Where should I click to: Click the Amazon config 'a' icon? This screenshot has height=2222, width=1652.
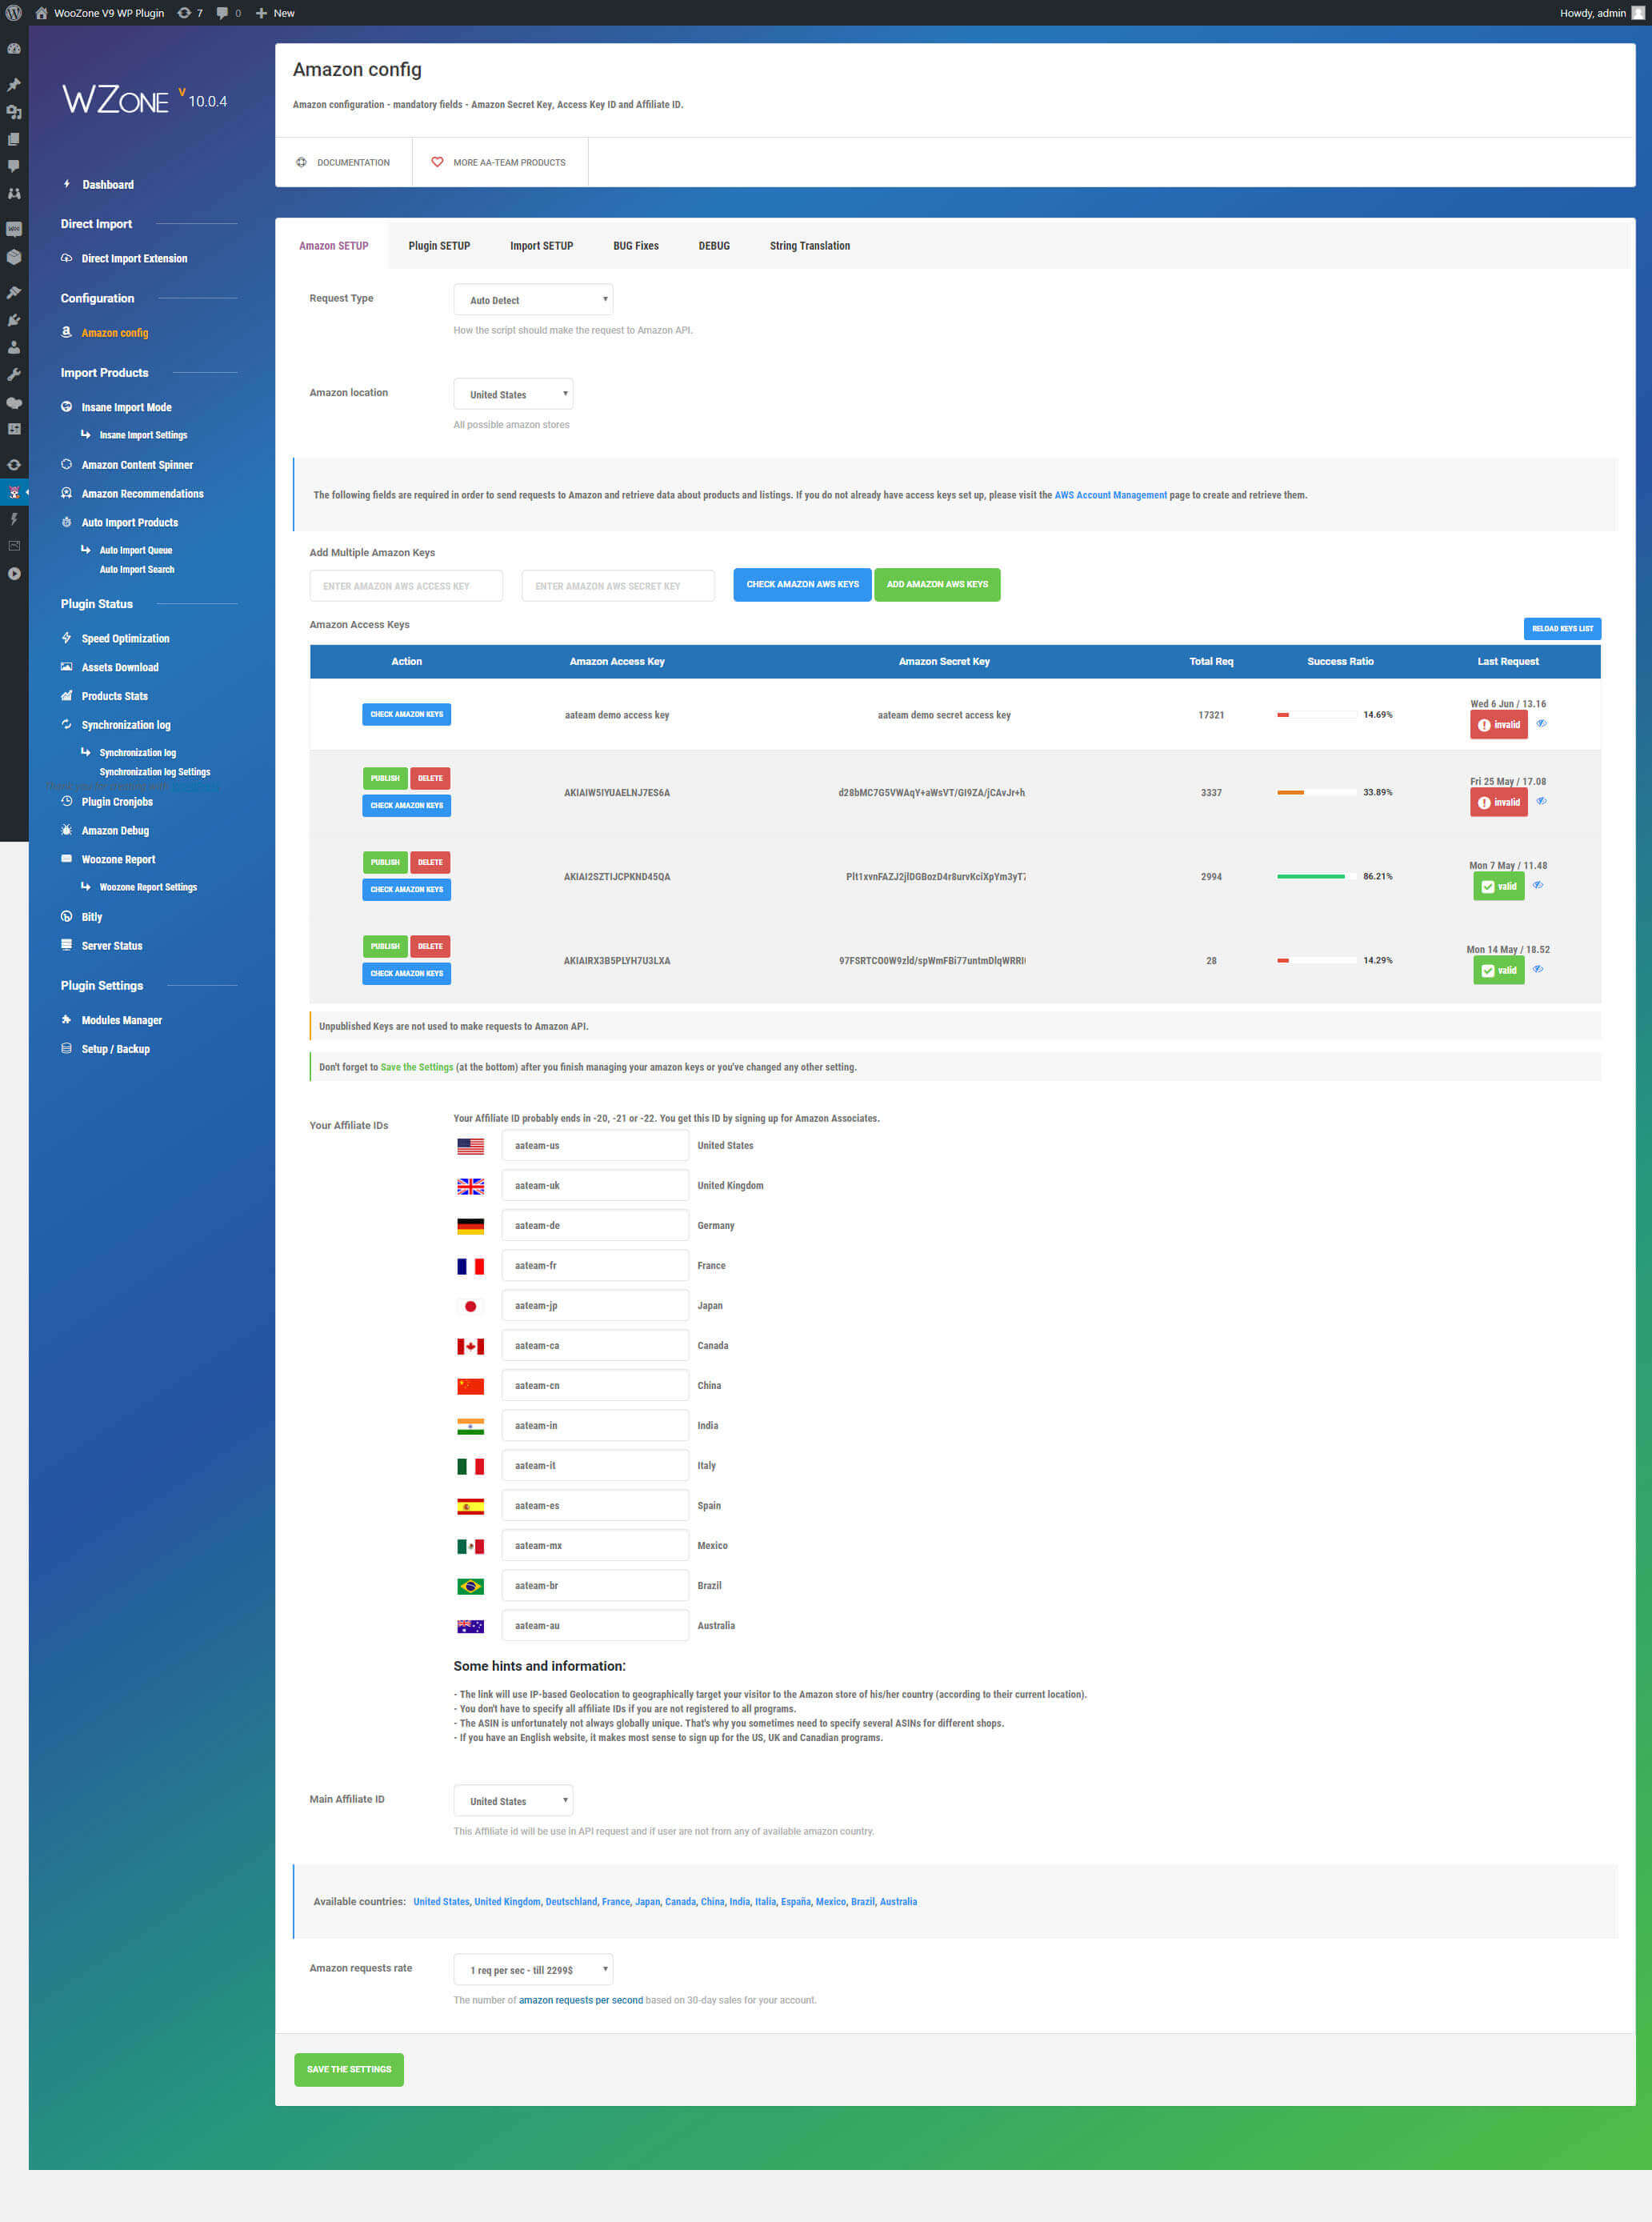tap(67, 332)
